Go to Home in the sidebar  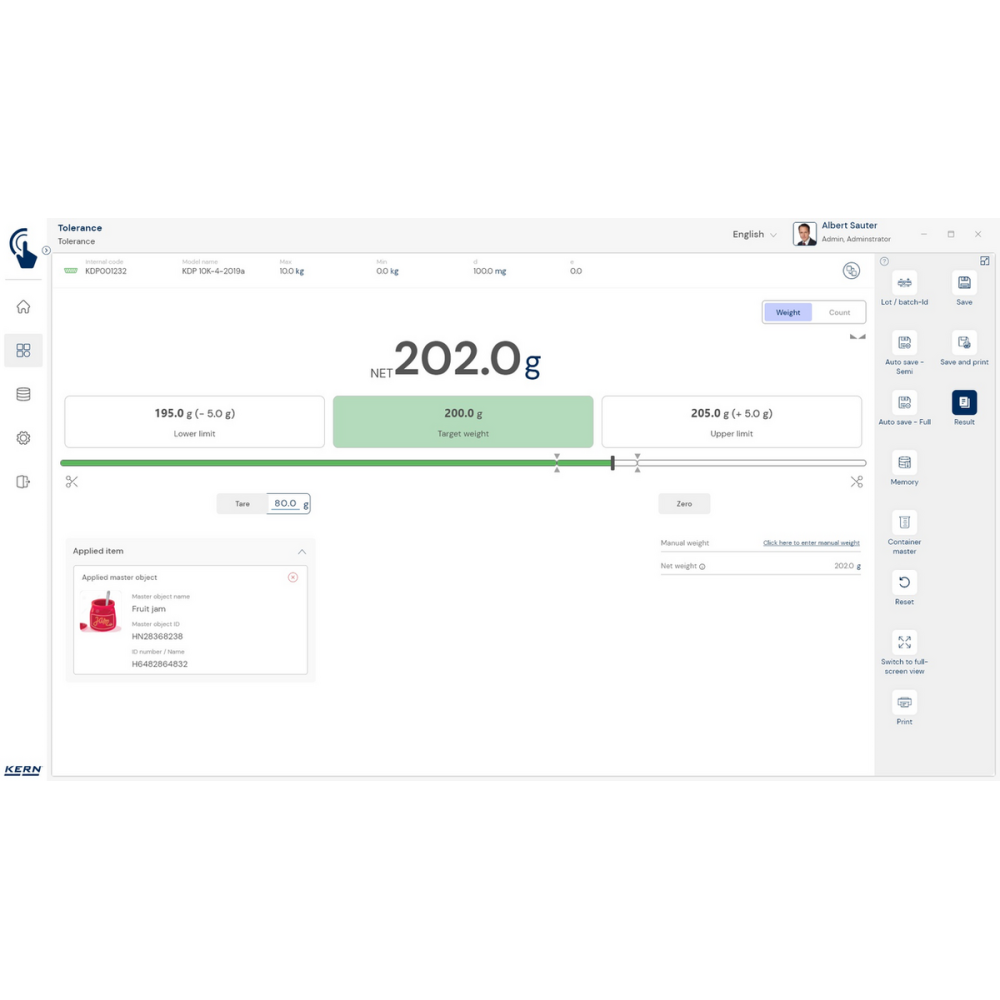tap(23, 307)
